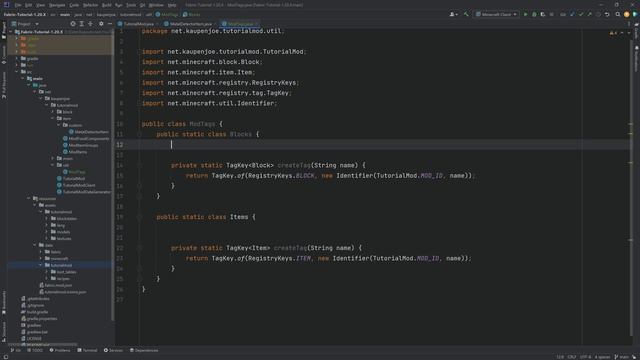
Task: Open Search Everywhere with the magnifier icon
Action: pos(618,14)
